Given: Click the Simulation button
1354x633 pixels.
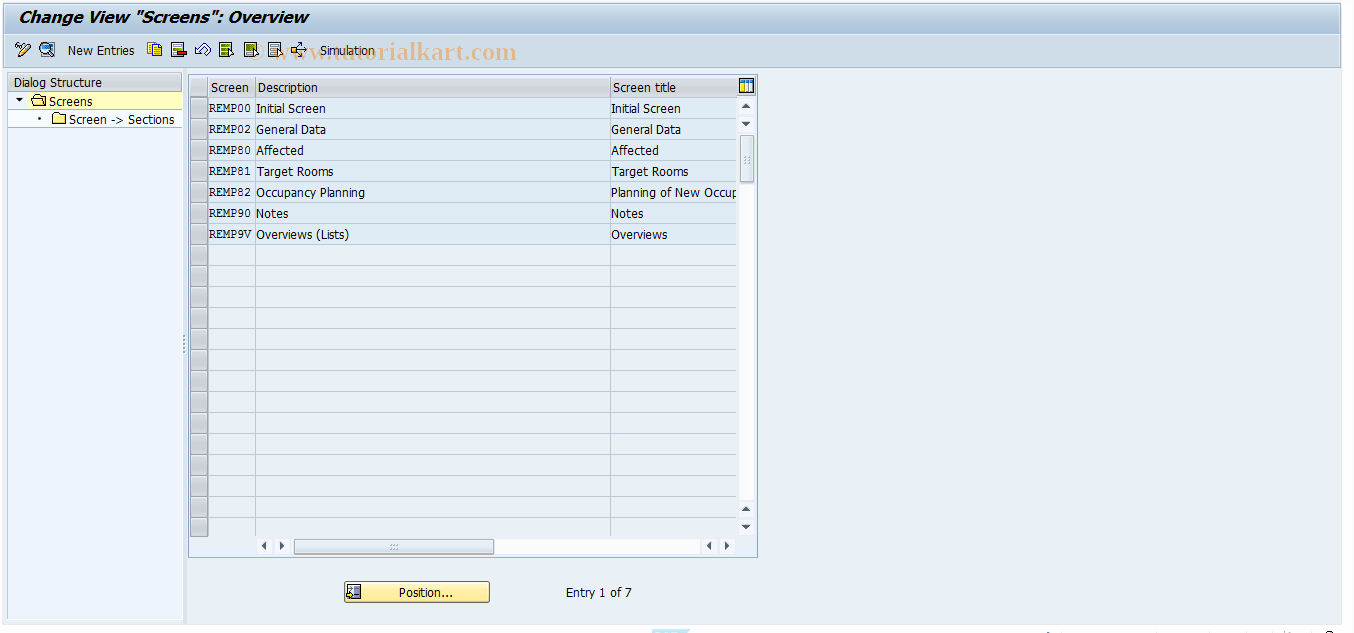Looking at the screenshot, I should [x=347, y=50].
